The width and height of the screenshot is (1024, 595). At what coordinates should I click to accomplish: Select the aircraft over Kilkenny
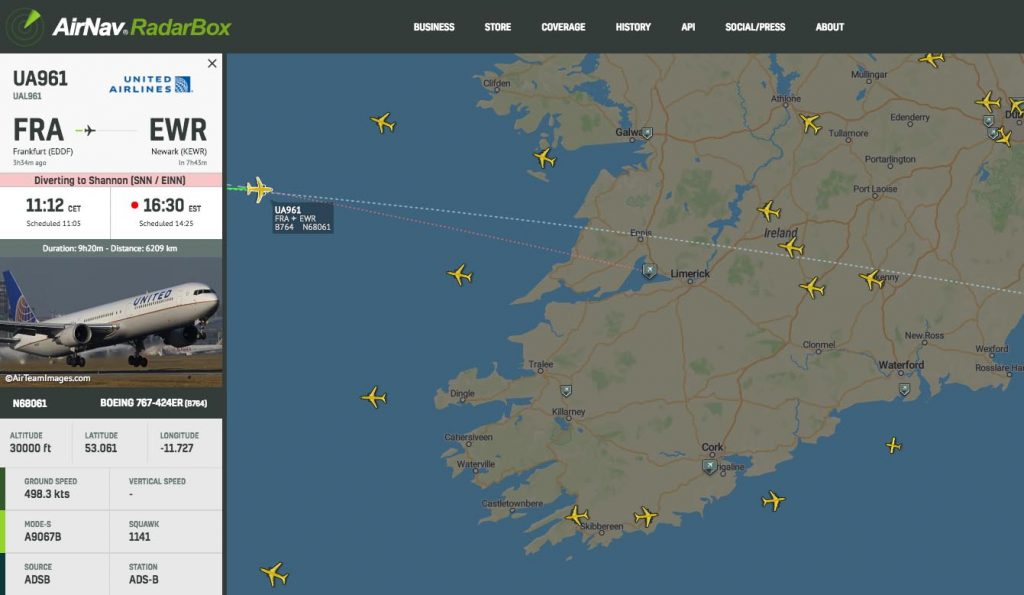pyautogui.click(x=871, y=279)
